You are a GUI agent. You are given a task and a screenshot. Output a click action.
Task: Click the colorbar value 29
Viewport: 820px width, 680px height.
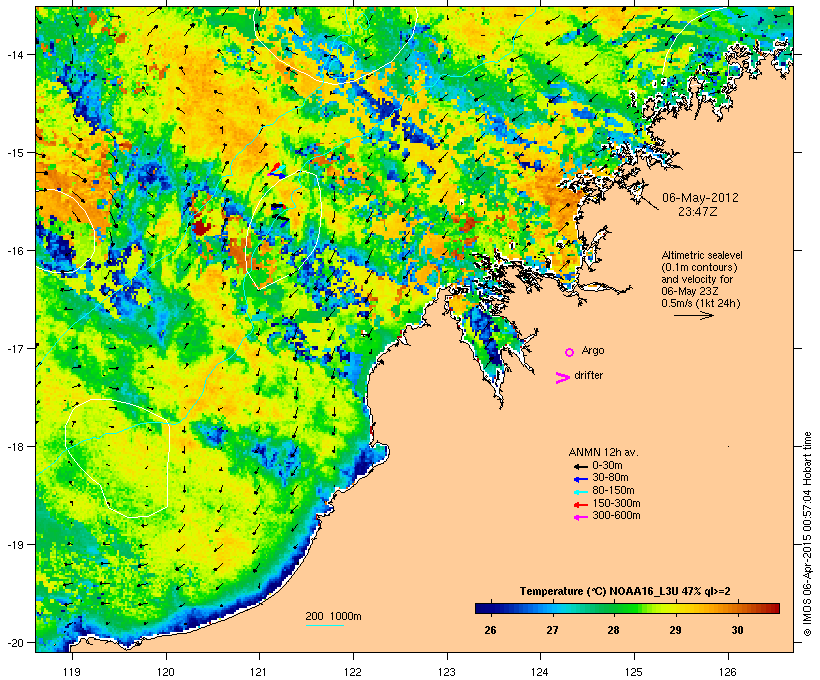pyautogui.click(x=675, y=630)
